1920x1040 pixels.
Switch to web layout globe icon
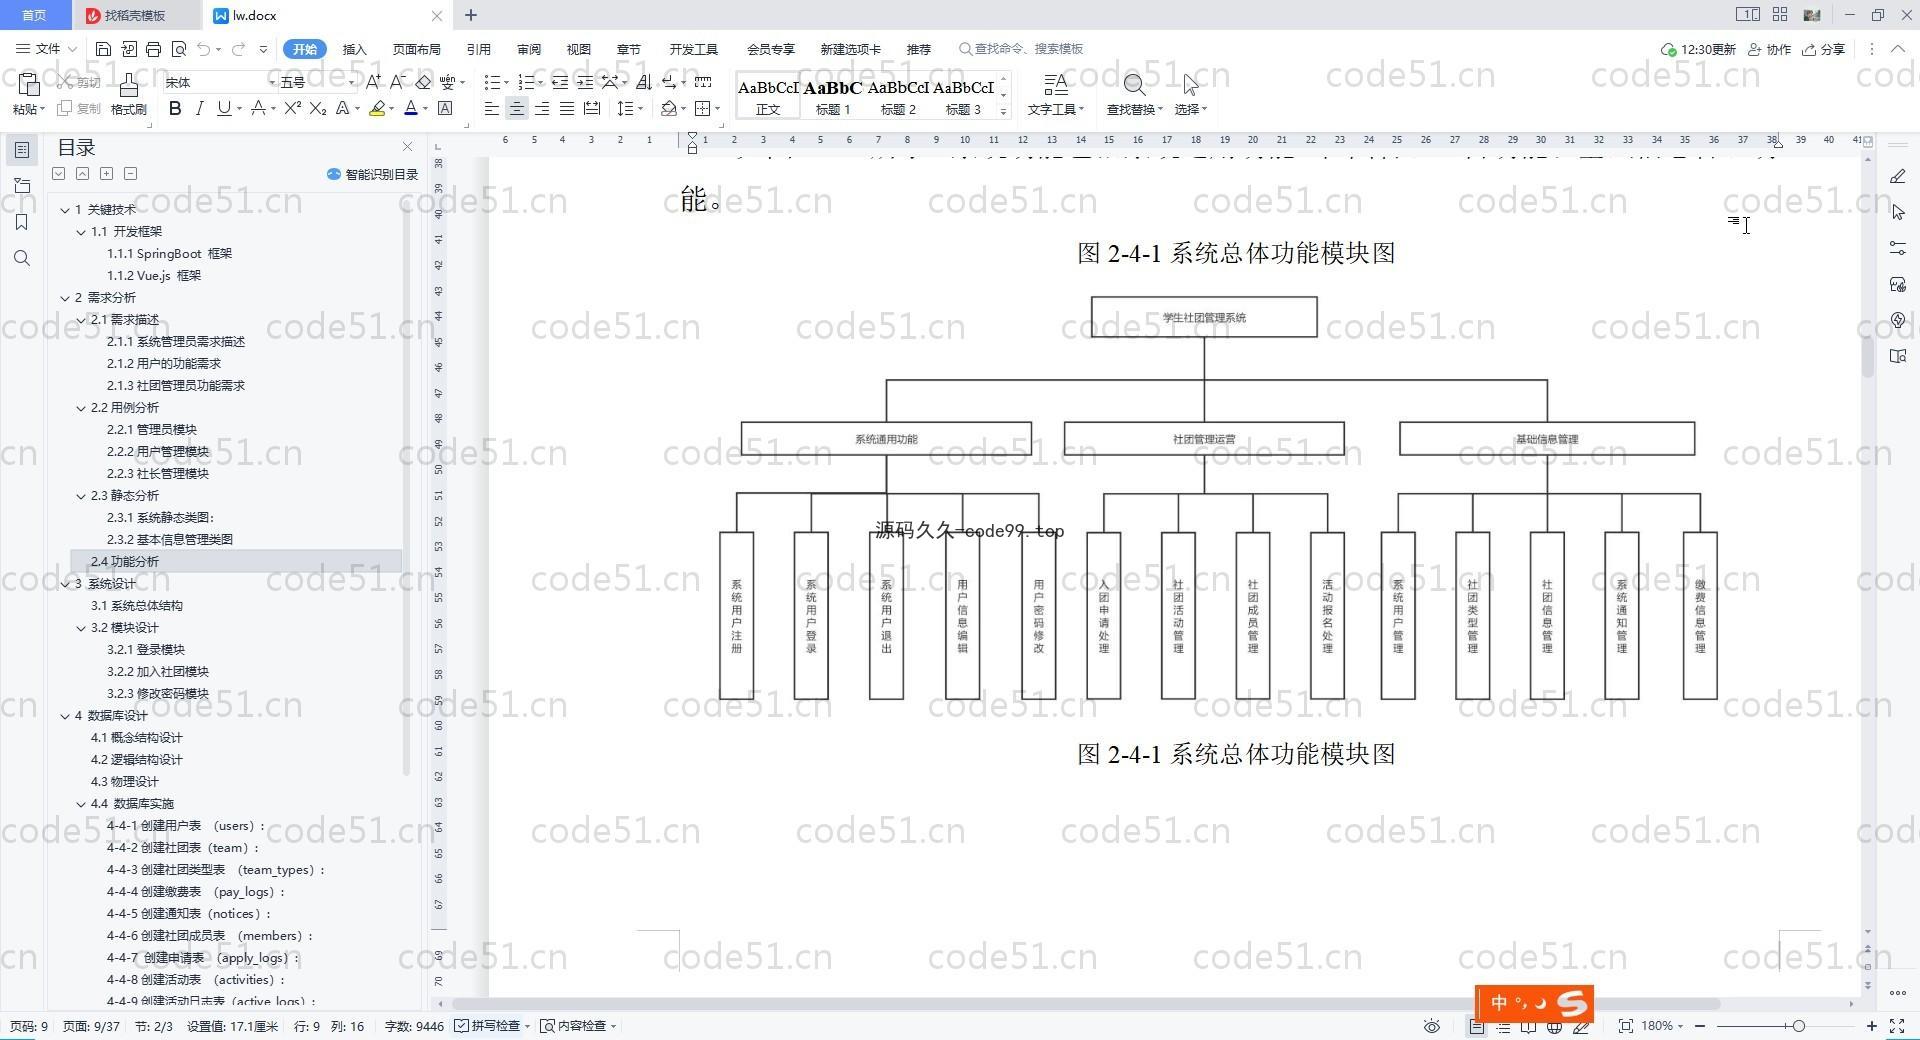click(x=1554, y=1026)
